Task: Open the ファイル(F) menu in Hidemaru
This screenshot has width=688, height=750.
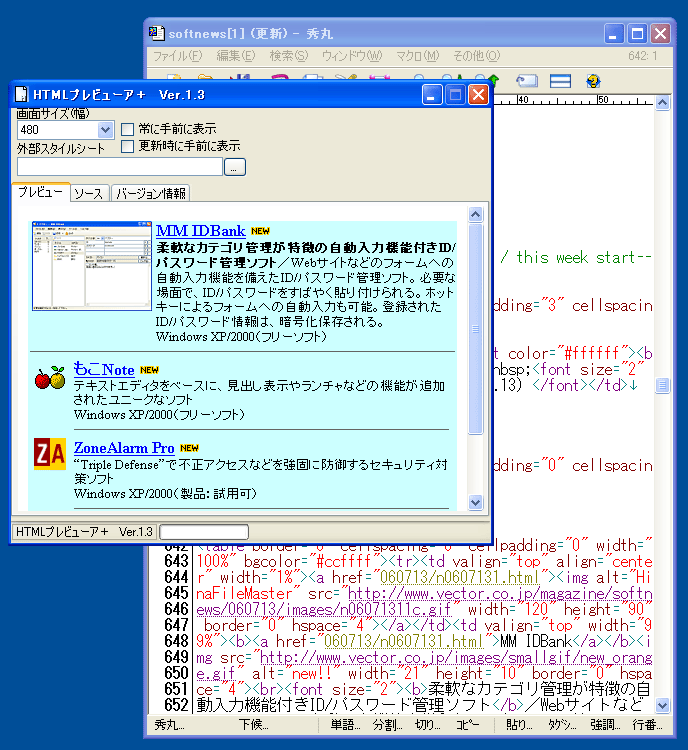Action: coord(178,56)
